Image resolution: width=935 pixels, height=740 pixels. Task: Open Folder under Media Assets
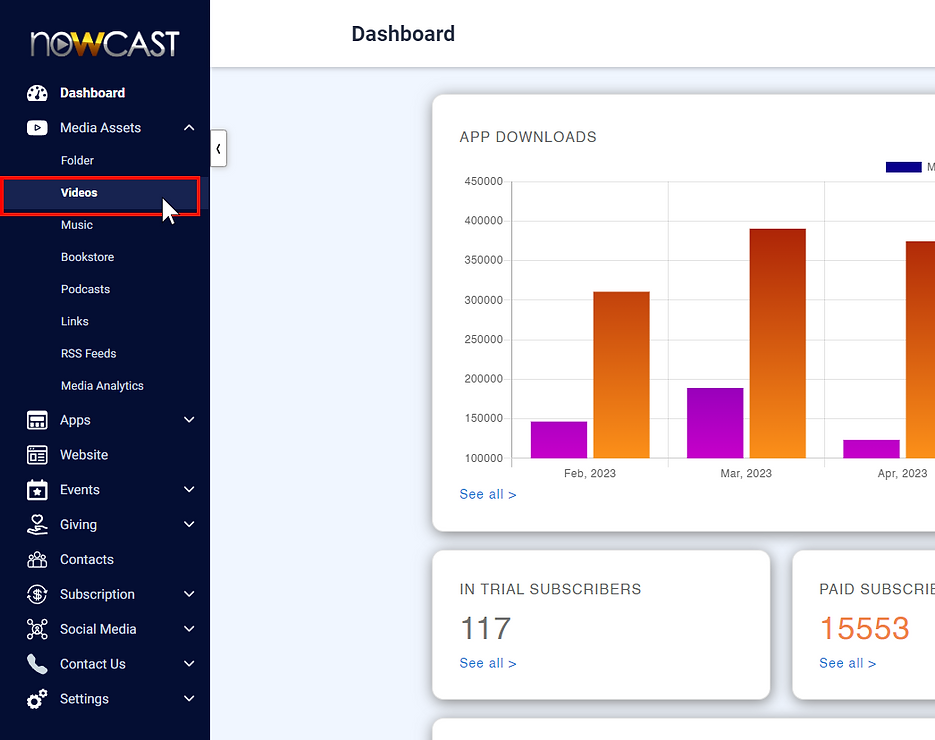(77, 160)
